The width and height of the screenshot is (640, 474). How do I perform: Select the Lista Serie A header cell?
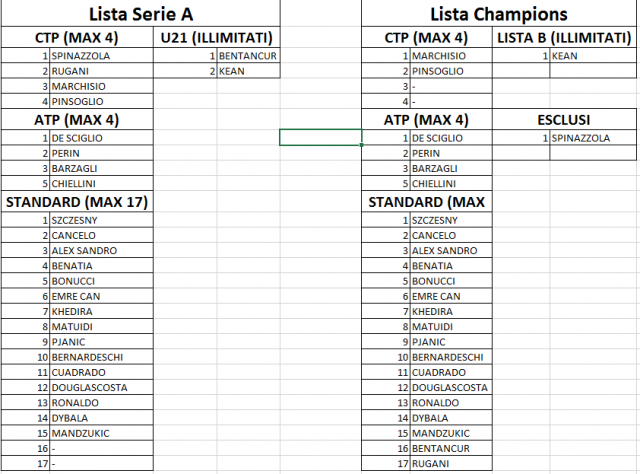point(140,14)
